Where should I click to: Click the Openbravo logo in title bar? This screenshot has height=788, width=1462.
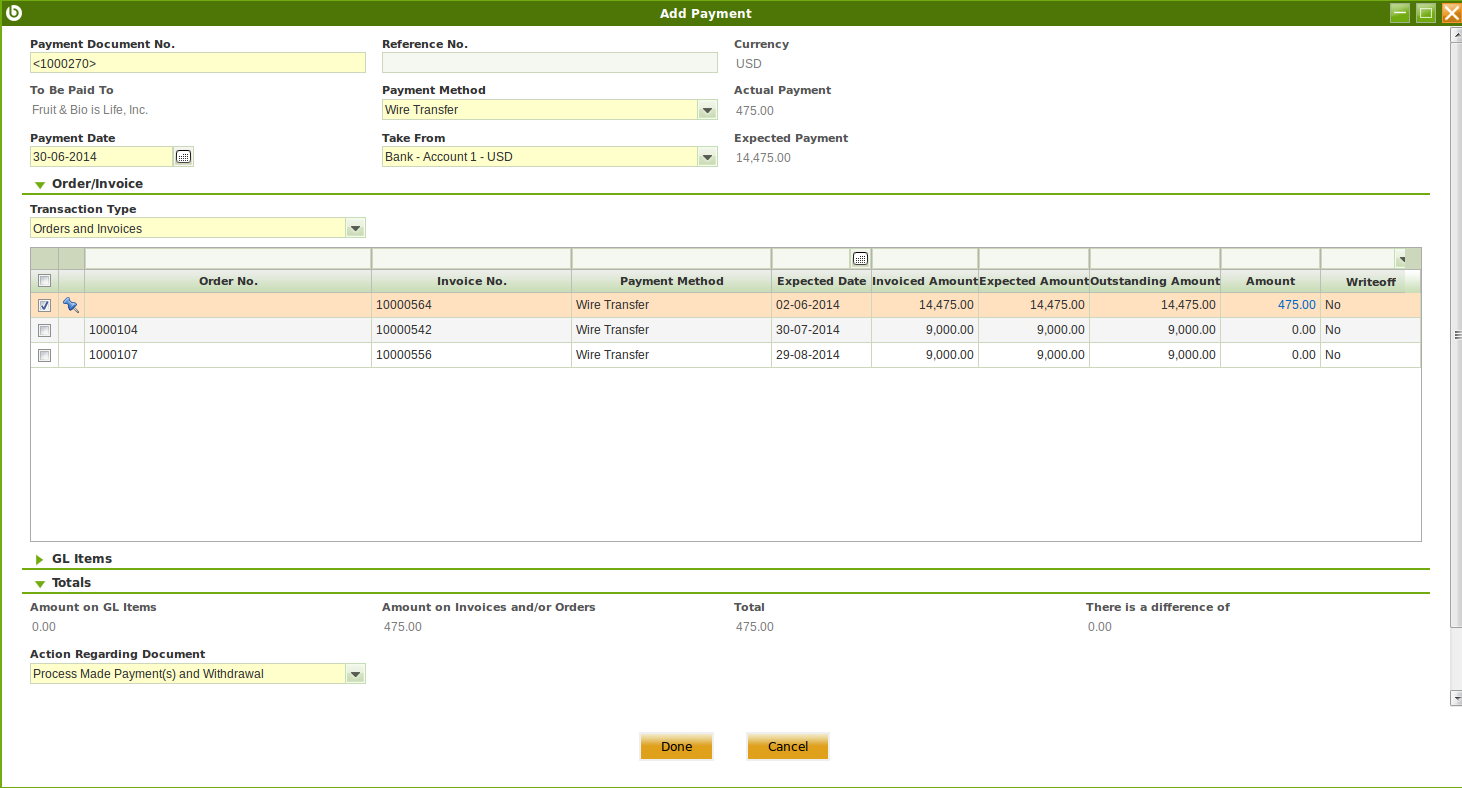point(14,13)
